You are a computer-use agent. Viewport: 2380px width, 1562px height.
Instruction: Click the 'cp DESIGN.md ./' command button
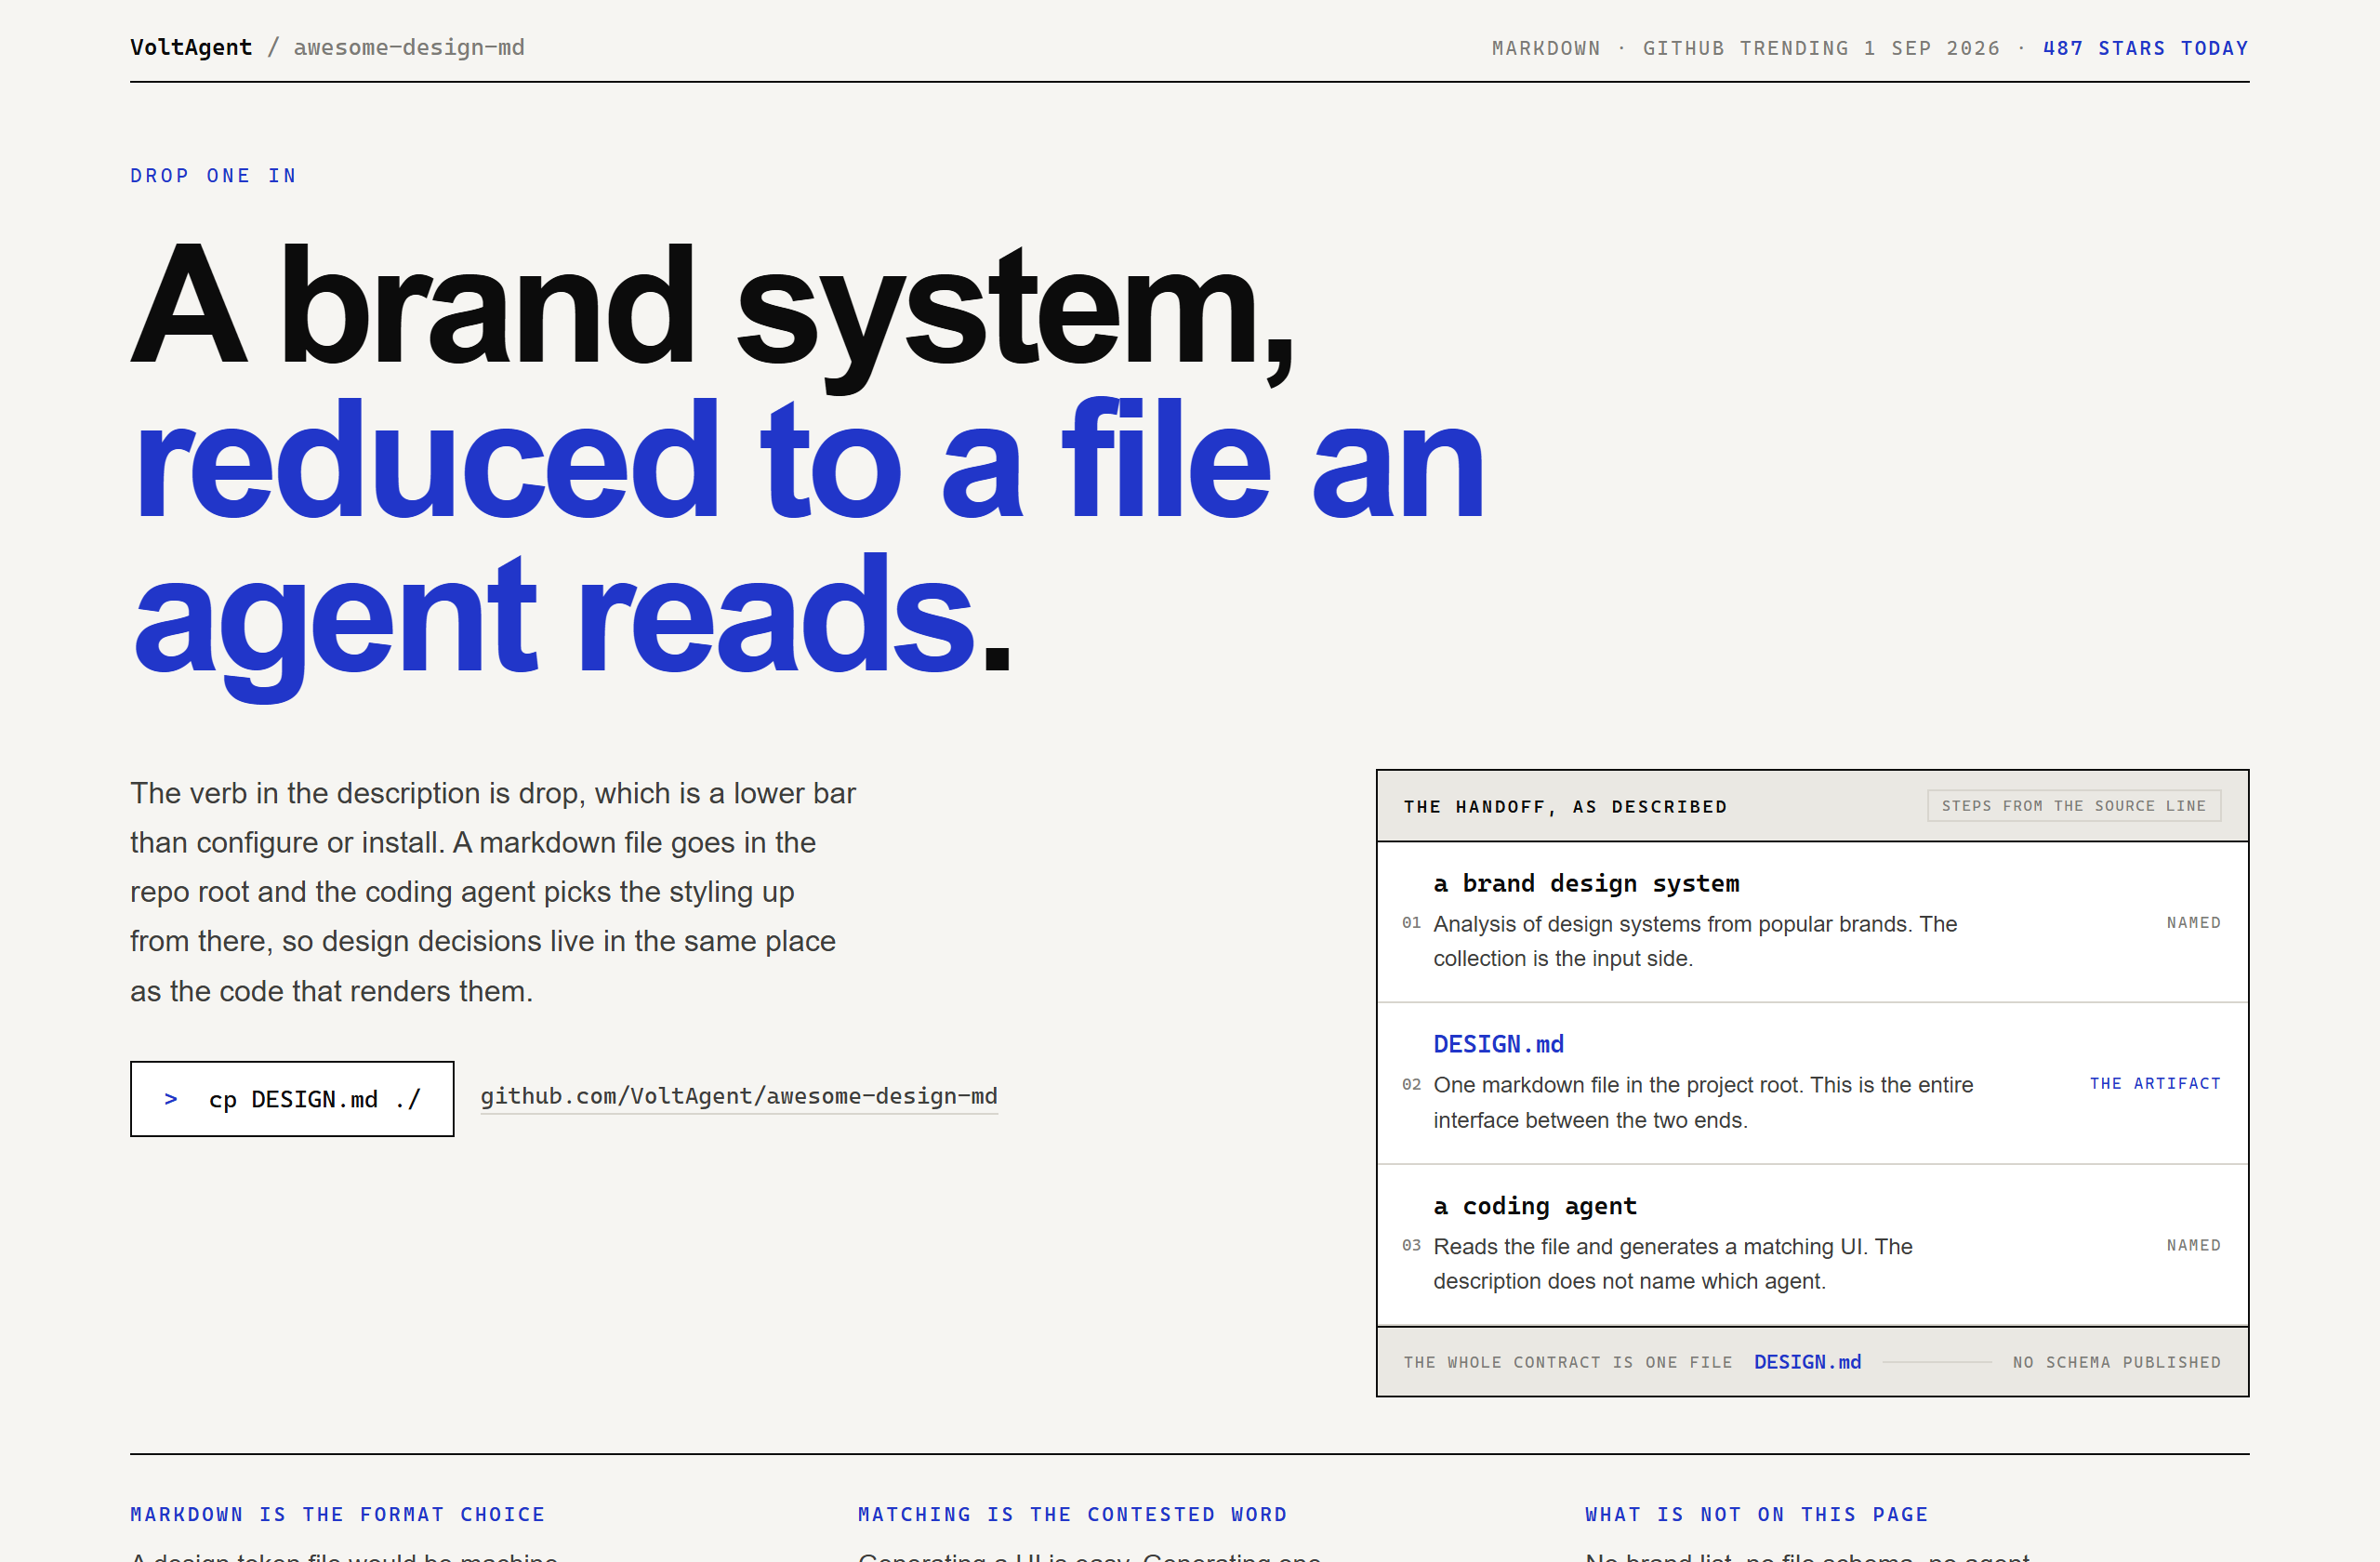(x=292, y=1099)
